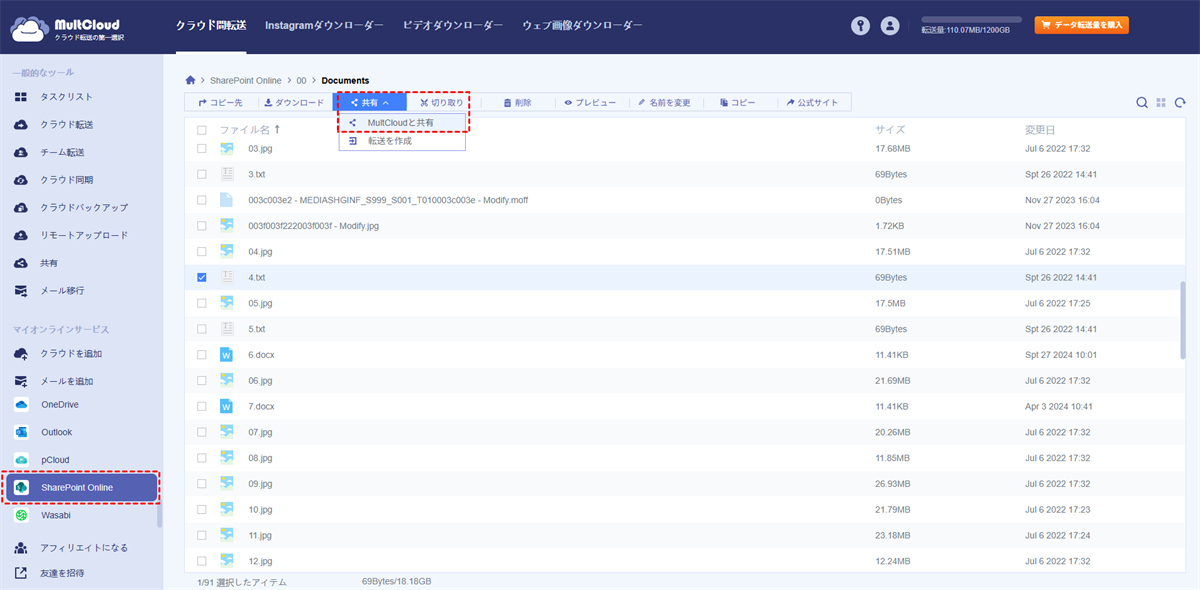Viewport: 1200px width, 590px height.
Task: Check the 03.jpg file checkbox
Action: (202, 148)
